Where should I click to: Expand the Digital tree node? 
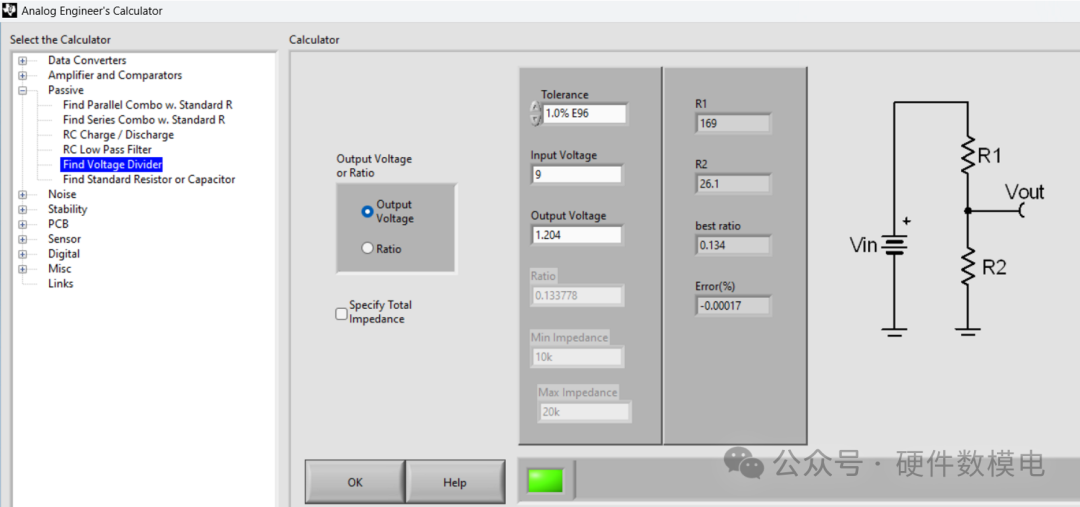coord(23,254)
